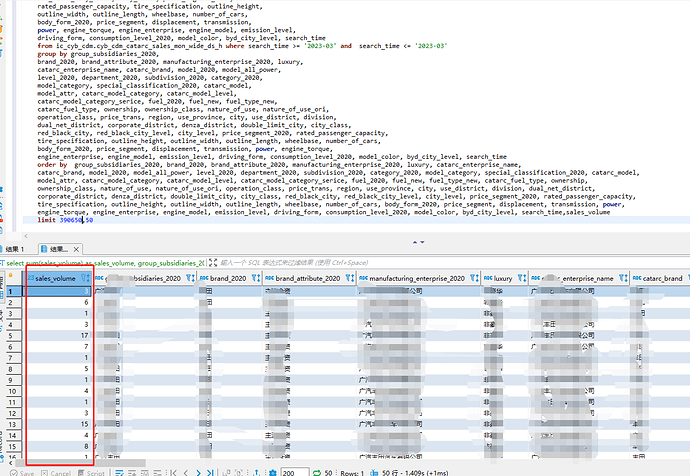Open the filter menu for the brand_2020 column

click(256, 278)
